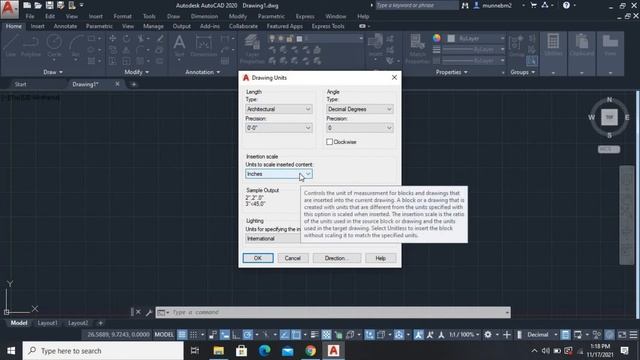This screenshot has width=640, height=360.
Task: Open the Utilities panel icon
Action: click(x=553, y=46)
